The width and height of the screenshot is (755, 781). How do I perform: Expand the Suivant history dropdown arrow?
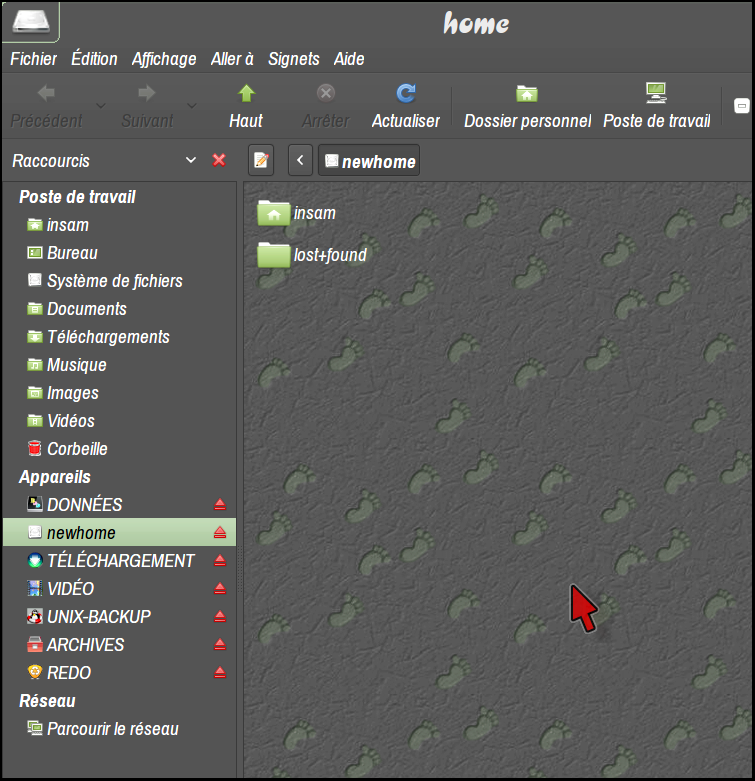coord(191,105)
